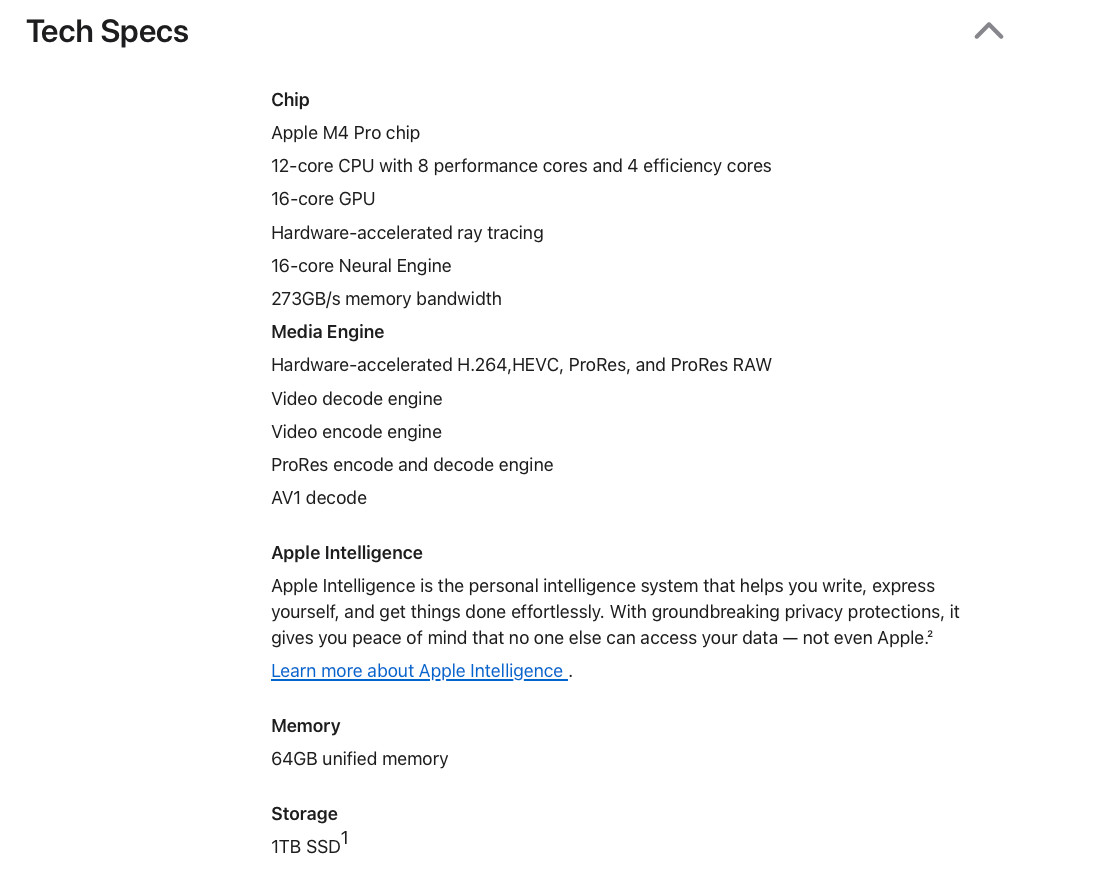Click the 12-core CPU specification line
The image size is (1110, 882).
pos(521,166)
